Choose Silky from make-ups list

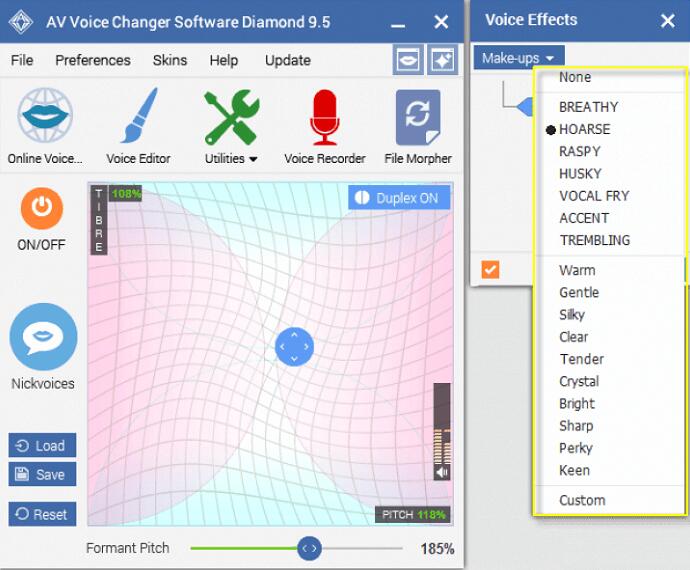pos(572,315)
